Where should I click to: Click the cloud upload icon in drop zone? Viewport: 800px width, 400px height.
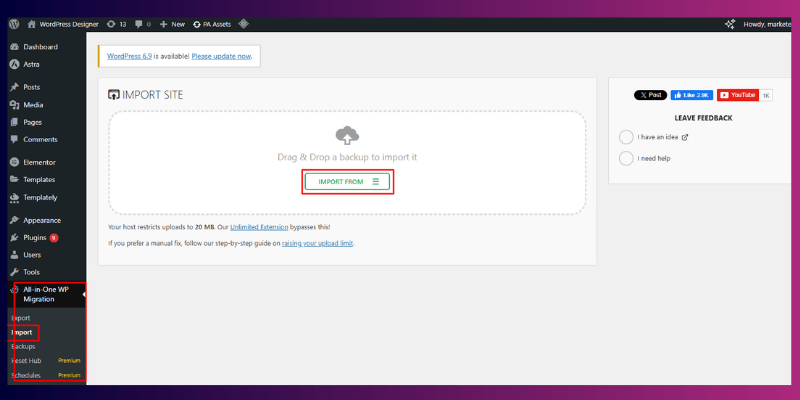coord(347,135)
